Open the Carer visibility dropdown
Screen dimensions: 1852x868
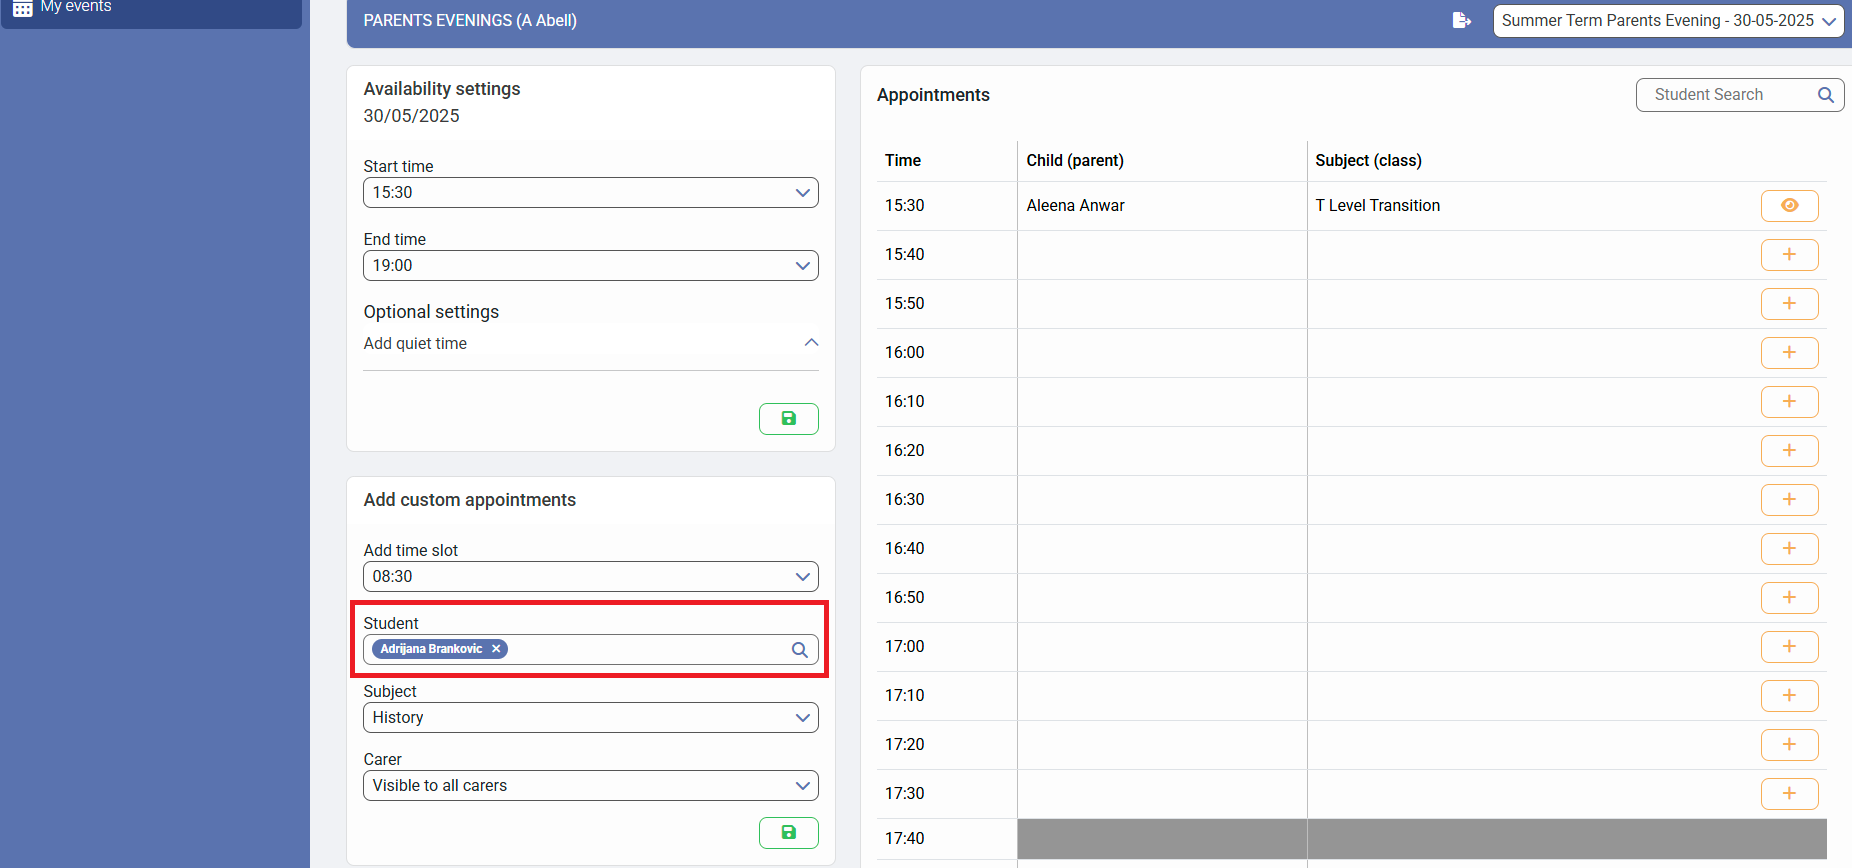[x=590, y=786]
